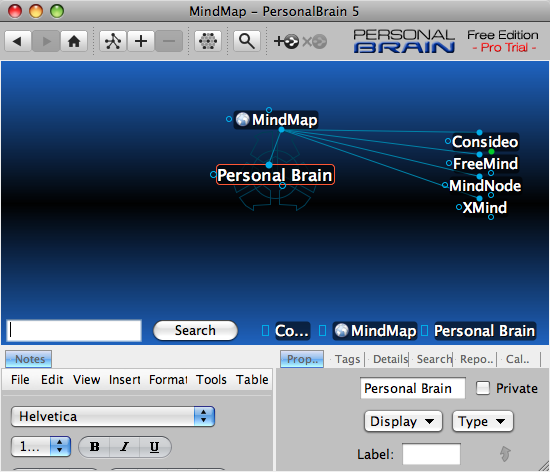Select the MindNode thought
Image resolution: width=550 pixels, height=472 pixels.
click(485, 186)
